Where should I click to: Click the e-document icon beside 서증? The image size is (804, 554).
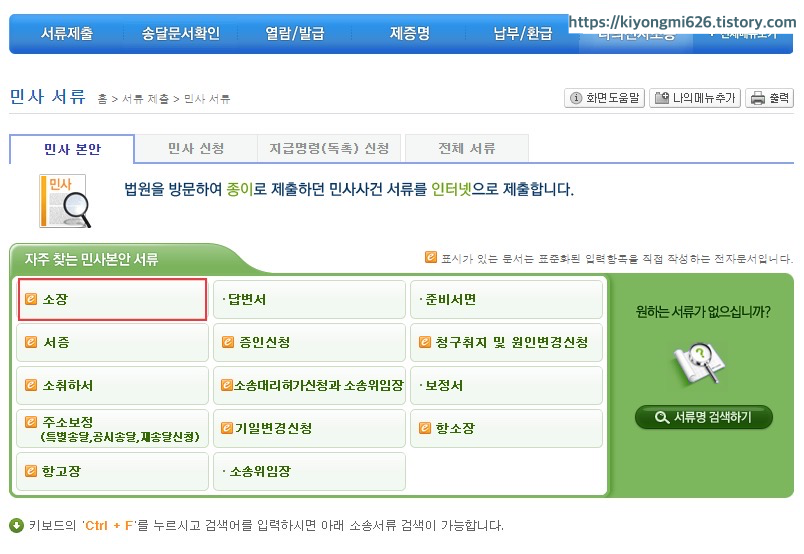31,342
